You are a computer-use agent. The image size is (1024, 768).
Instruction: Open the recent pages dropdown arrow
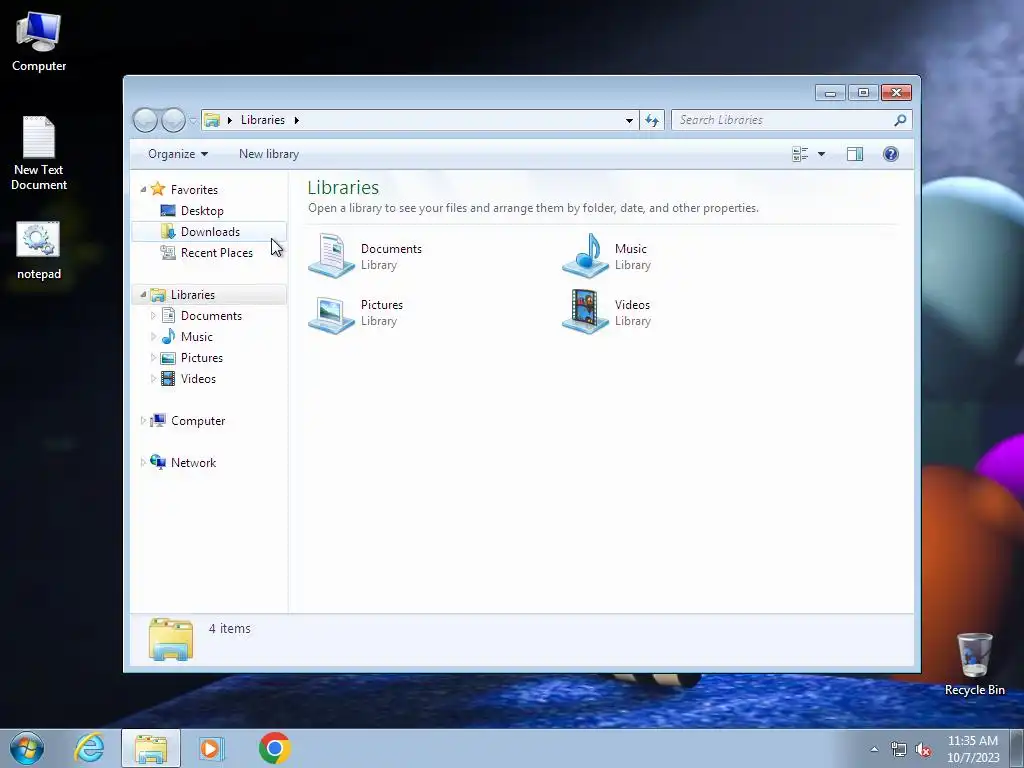193,120
